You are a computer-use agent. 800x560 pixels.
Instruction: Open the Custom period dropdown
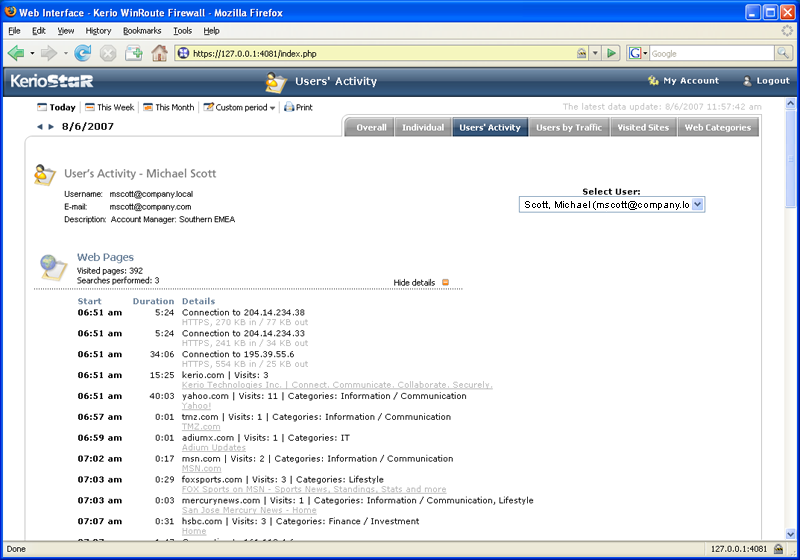point(239,107)
